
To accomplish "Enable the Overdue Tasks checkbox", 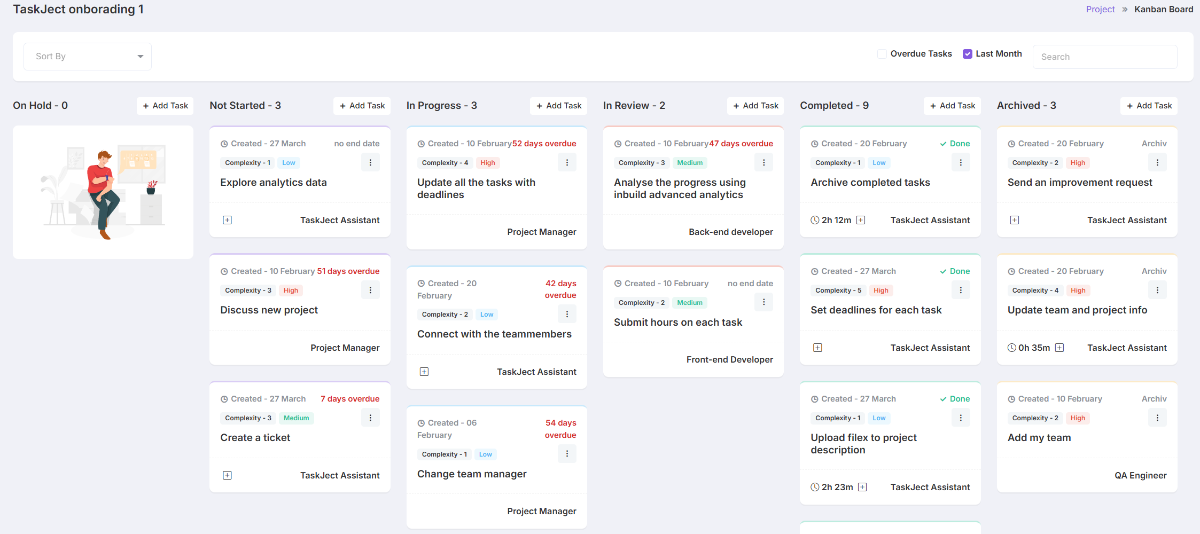I will [882, 54].
